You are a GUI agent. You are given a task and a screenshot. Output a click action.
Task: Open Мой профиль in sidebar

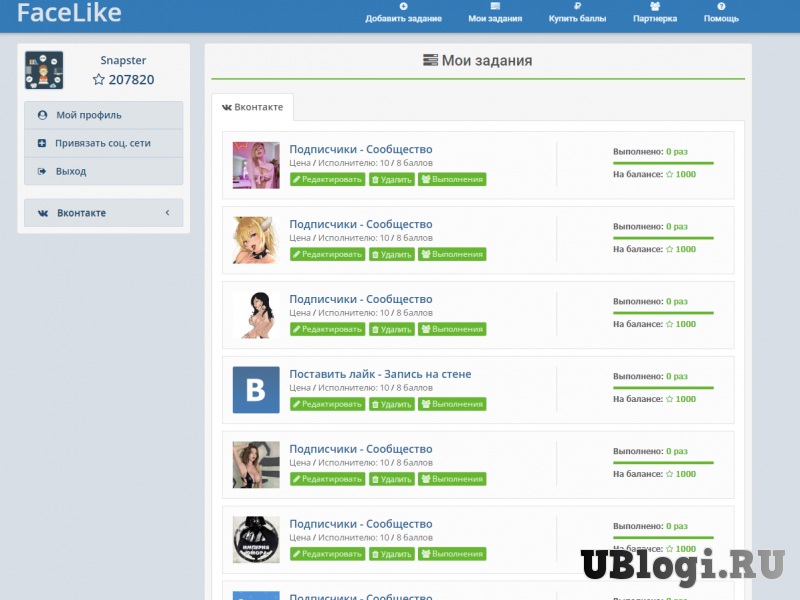point(88,115)
